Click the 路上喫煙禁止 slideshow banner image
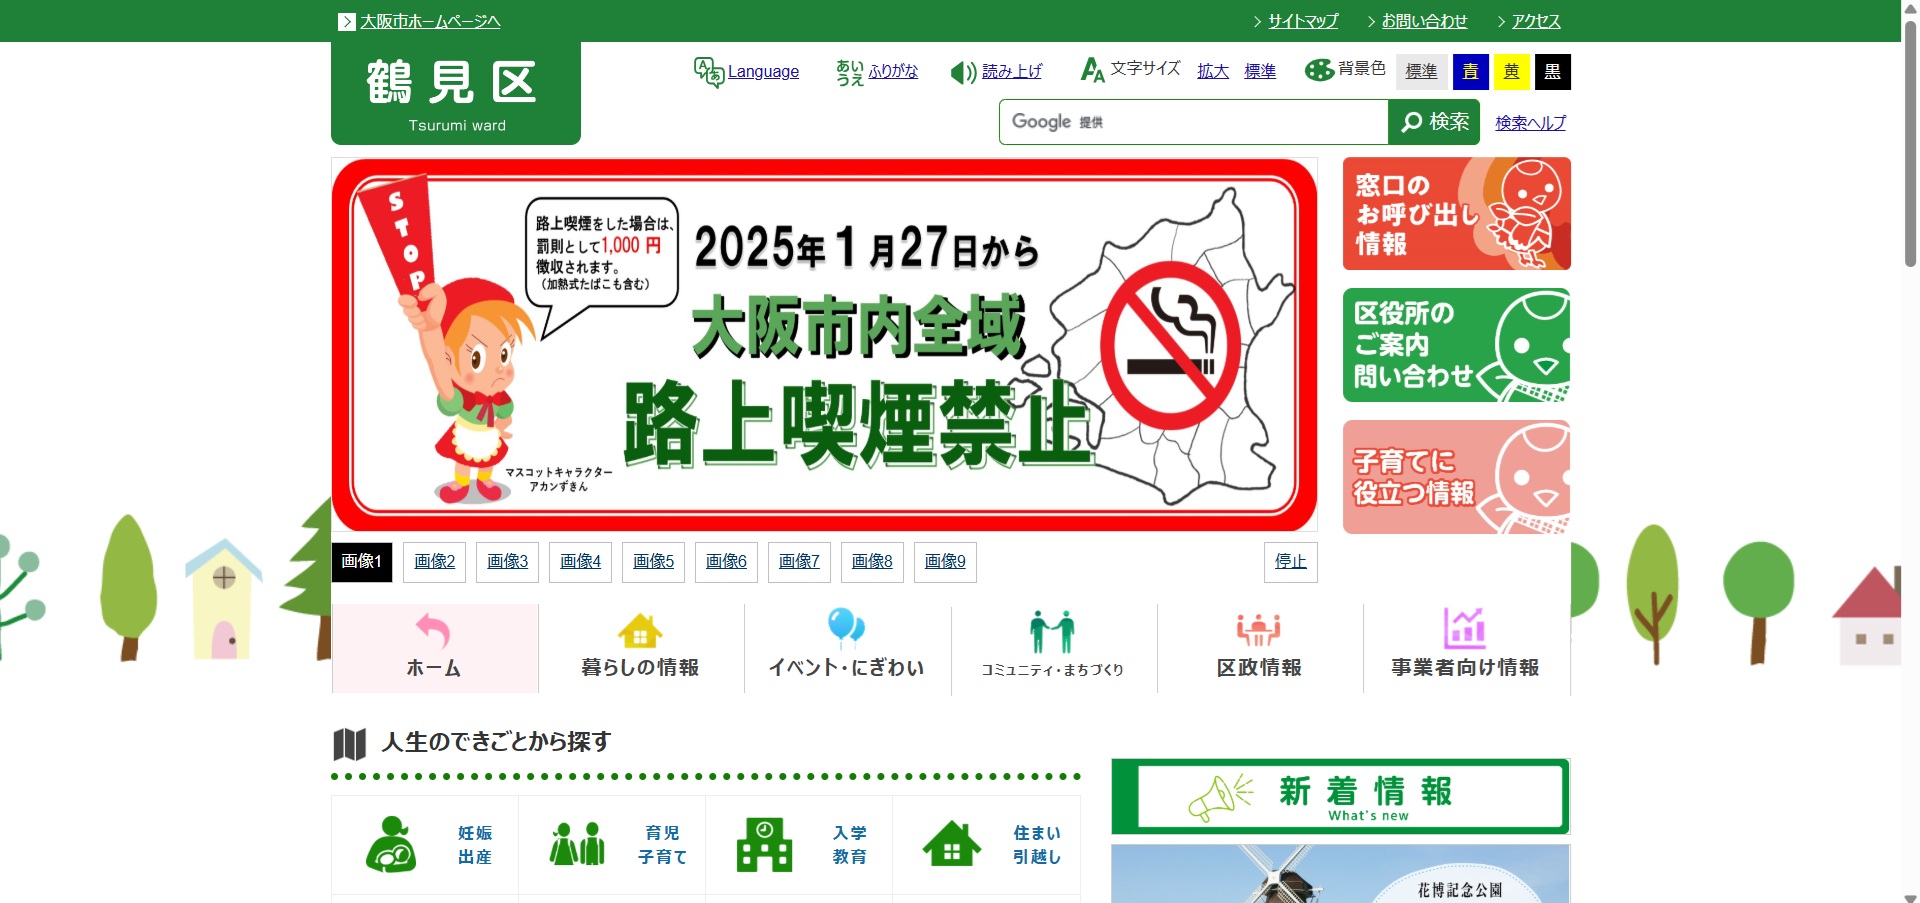Image resolution: width=1920 pixels, height=903 pixels. (824, 345)
